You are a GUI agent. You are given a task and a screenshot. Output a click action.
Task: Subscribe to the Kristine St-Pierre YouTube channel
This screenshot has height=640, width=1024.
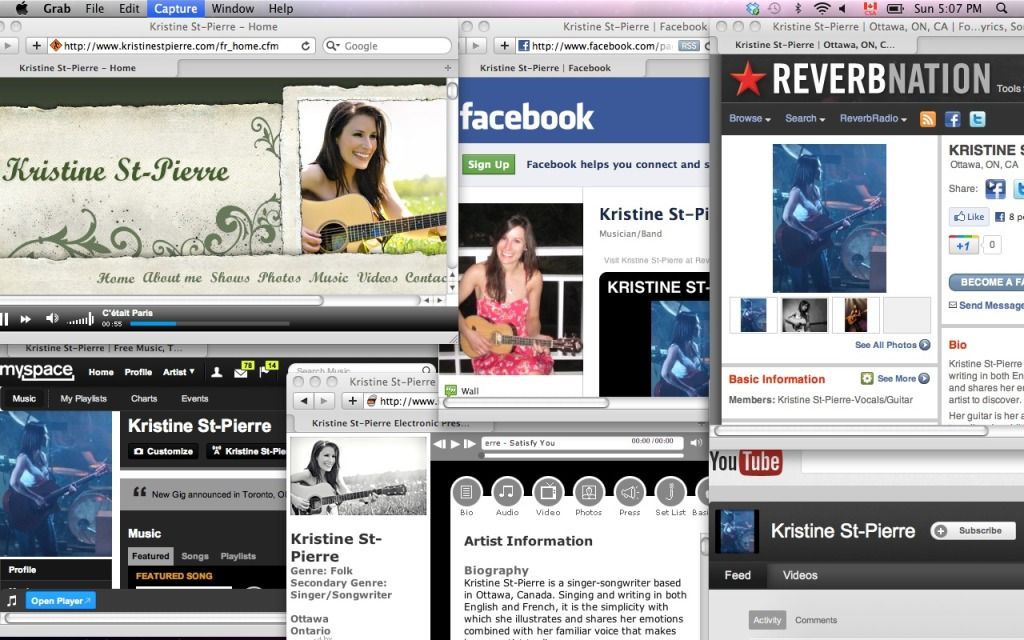(x=974, y=530)
